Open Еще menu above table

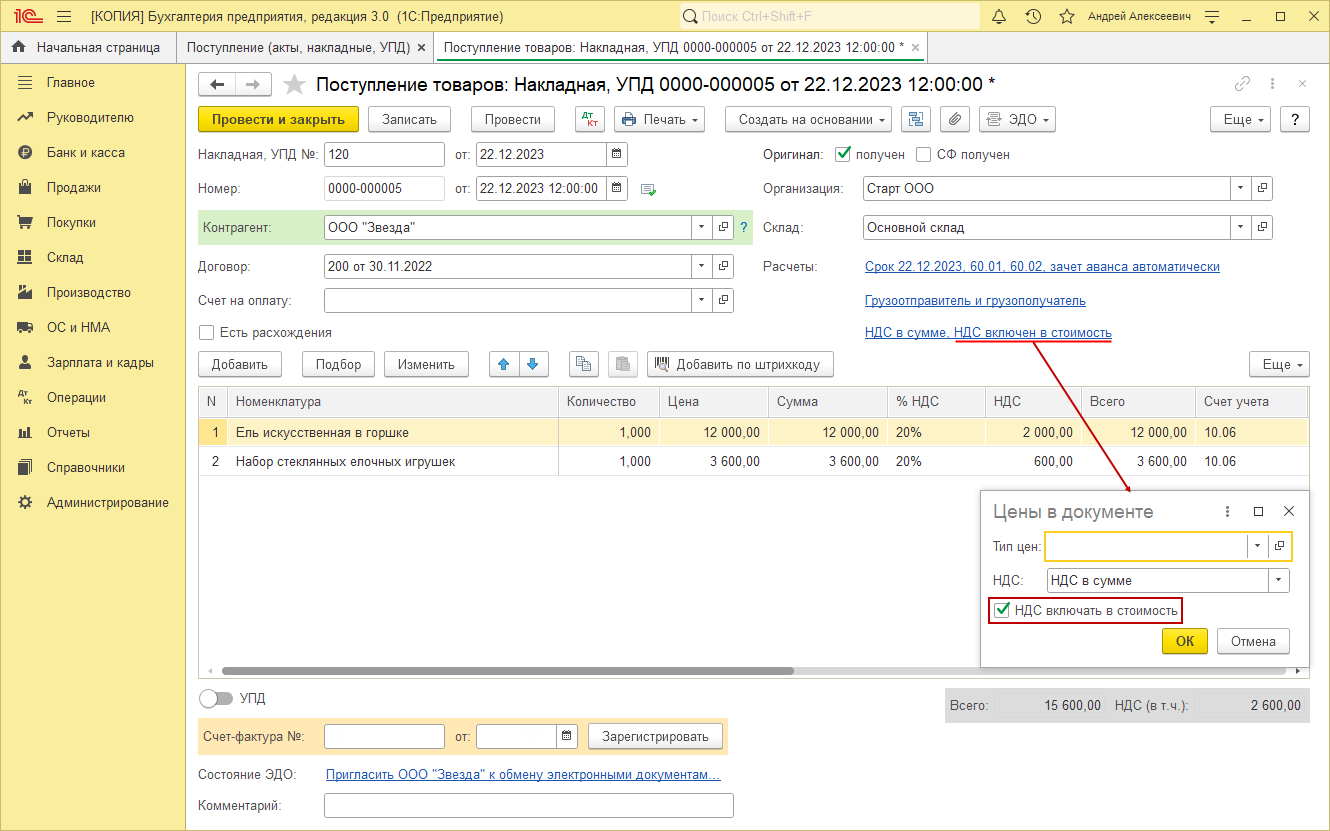point(1279,364)
